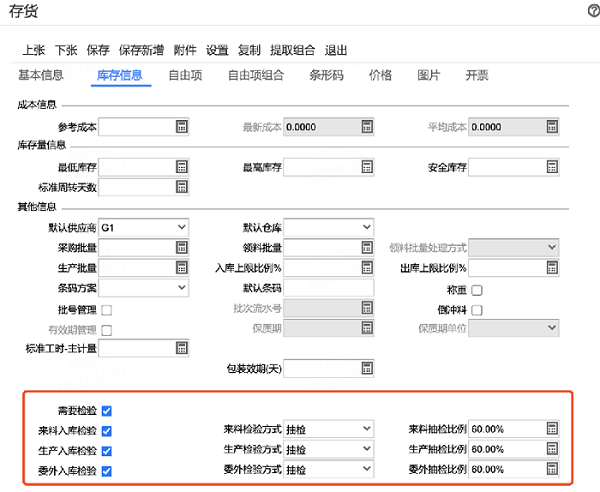Image resolution: width=600 pixels, height=492 pixels.
Task: Click calculator icon beside 标准周转天数
Action: [x=182, y=187]
